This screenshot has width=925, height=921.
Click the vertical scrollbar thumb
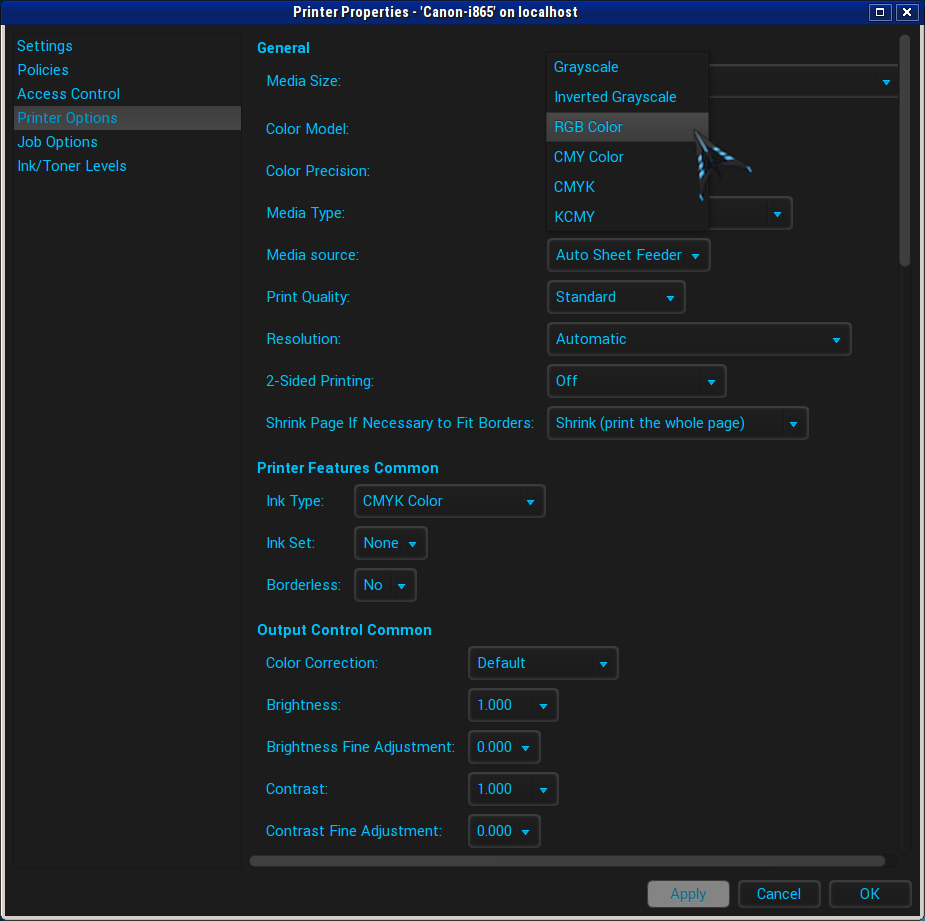click(x=904, y=150)
